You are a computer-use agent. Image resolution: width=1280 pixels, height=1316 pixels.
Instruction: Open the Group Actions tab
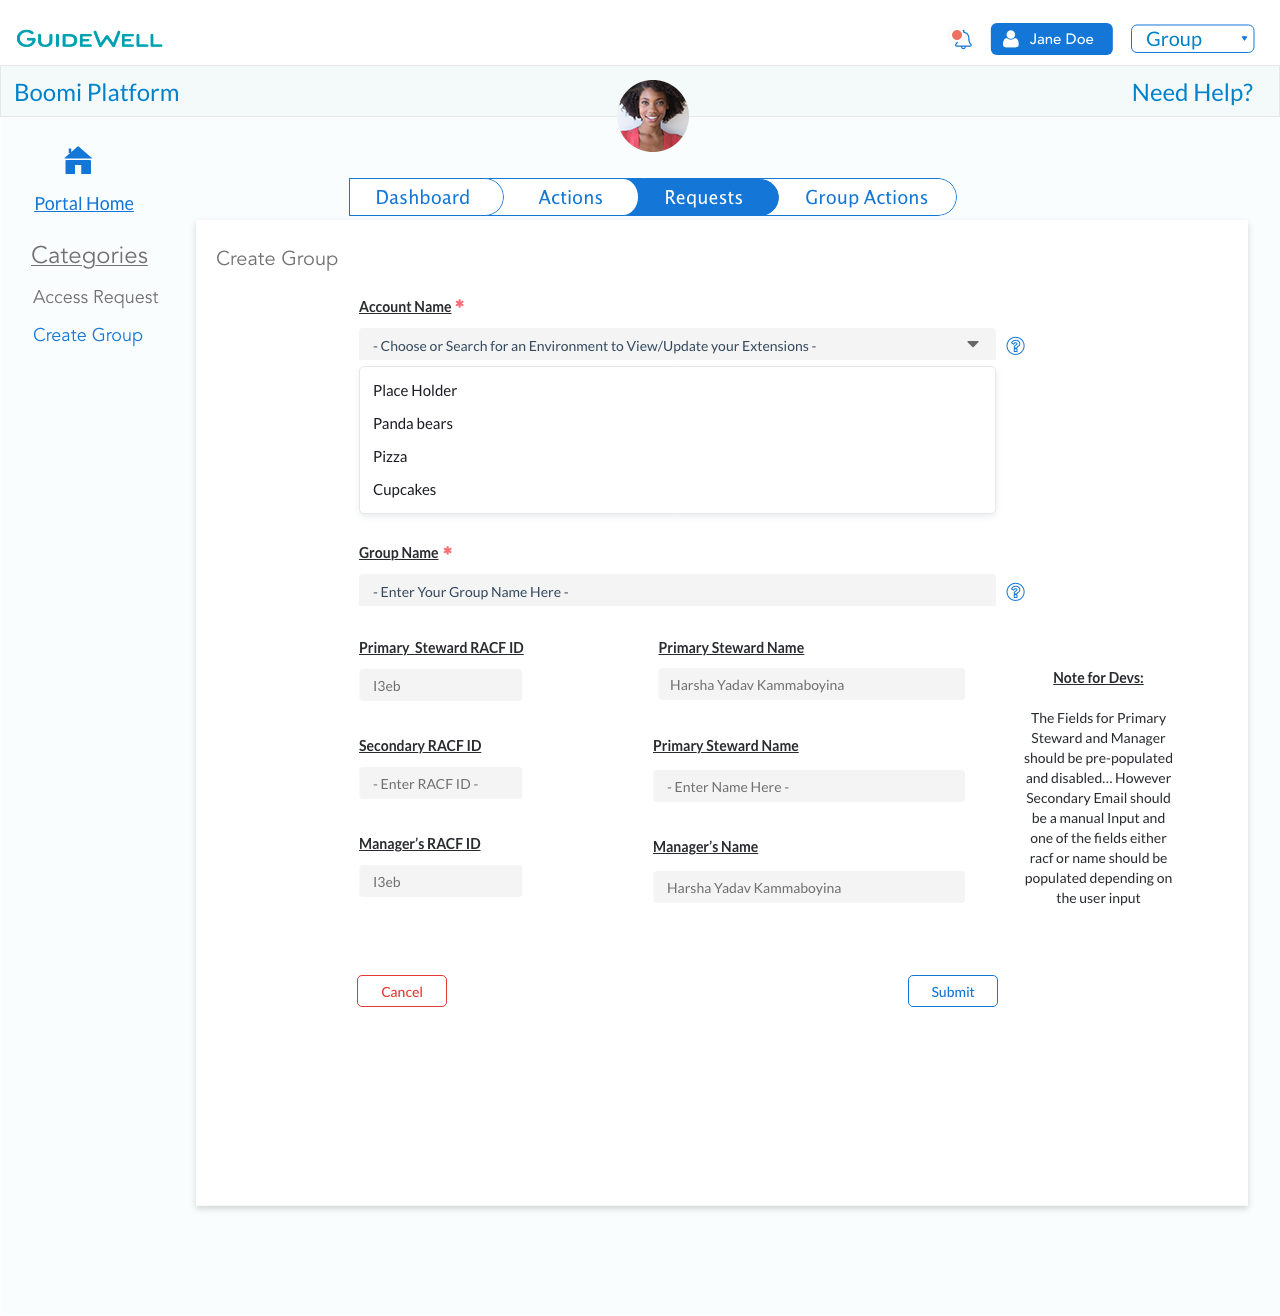866,197
